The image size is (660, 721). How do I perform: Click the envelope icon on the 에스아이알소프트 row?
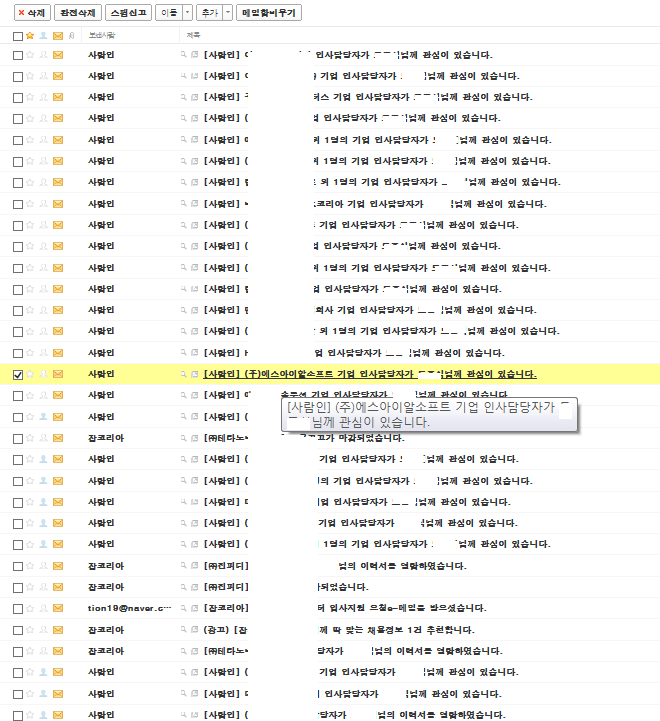pyautogui.click(x=58, y=374)
